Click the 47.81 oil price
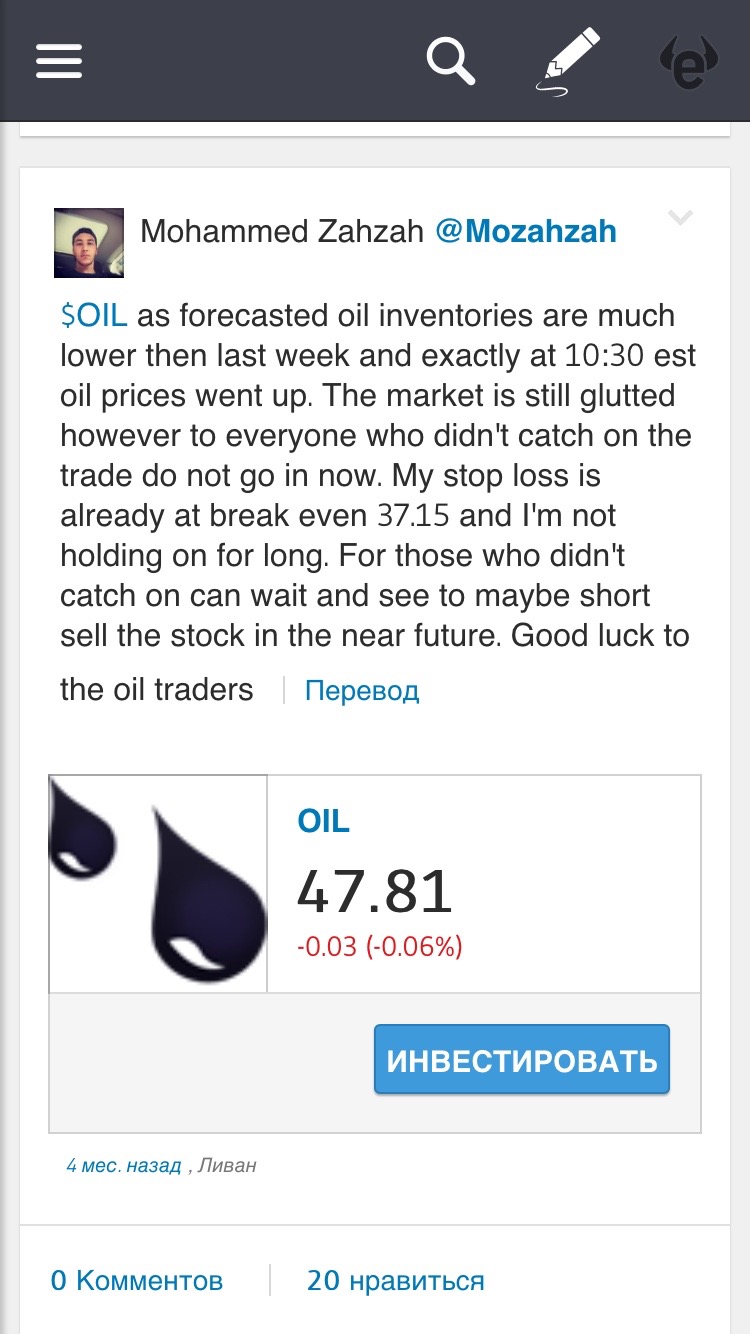Screen dimensions: 750x1334 pos(374,891)
